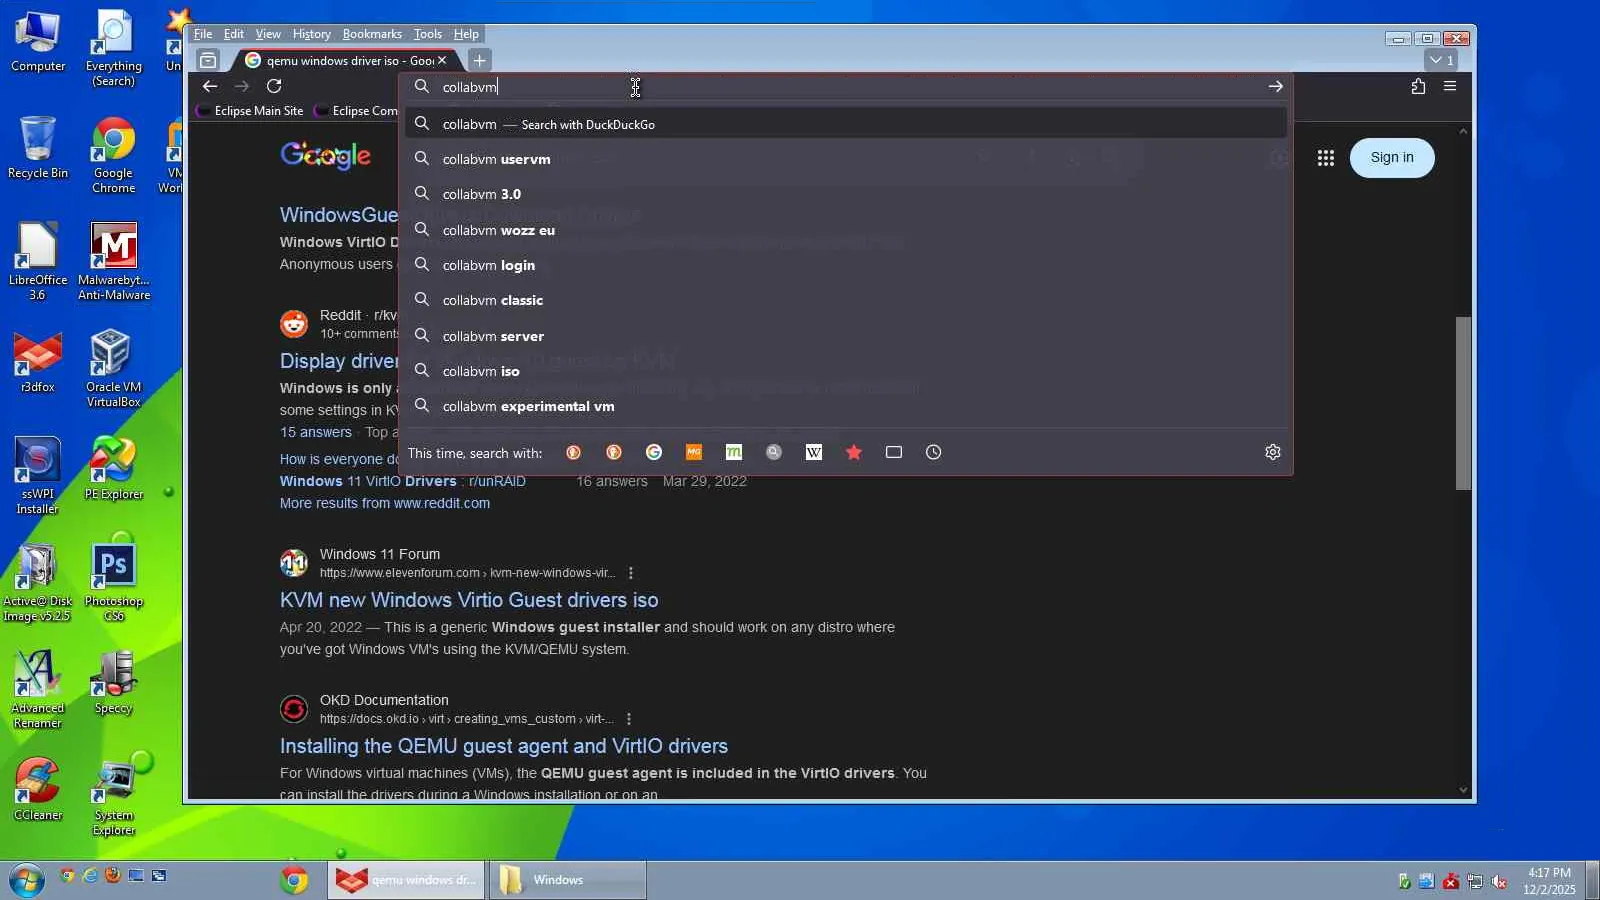Open the History menu
The height and width of the screenshot is (900, 1600).
[311, 34]
